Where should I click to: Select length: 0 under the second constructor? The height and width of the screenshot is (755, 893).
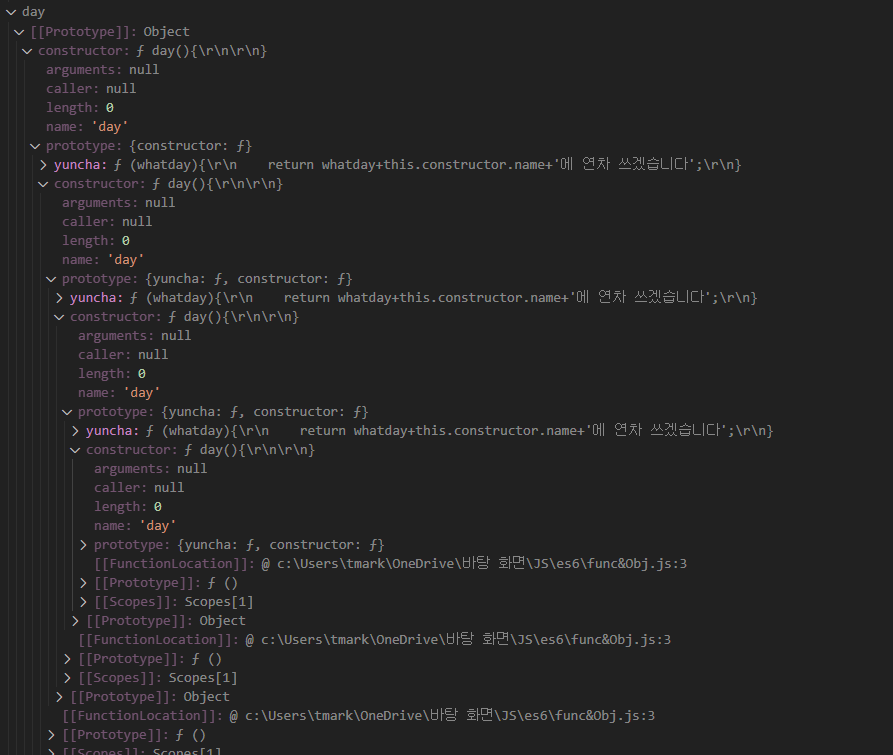pos(96,241)
